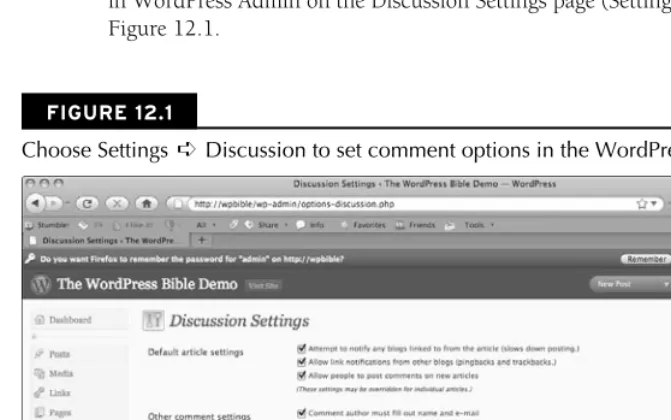Click the settings may be overridden note
This screenshot has width=671, height=420.
(384, 389)
